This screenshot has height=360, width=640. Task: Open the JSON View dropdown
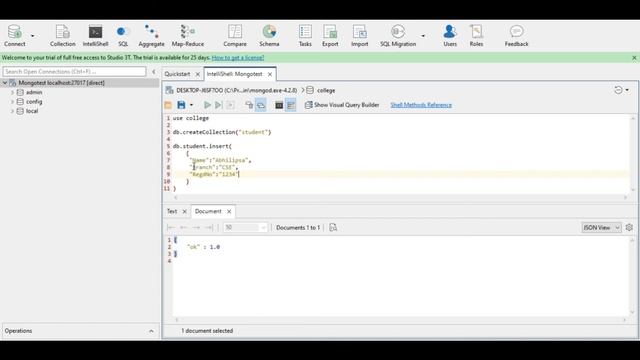point(601,227)
